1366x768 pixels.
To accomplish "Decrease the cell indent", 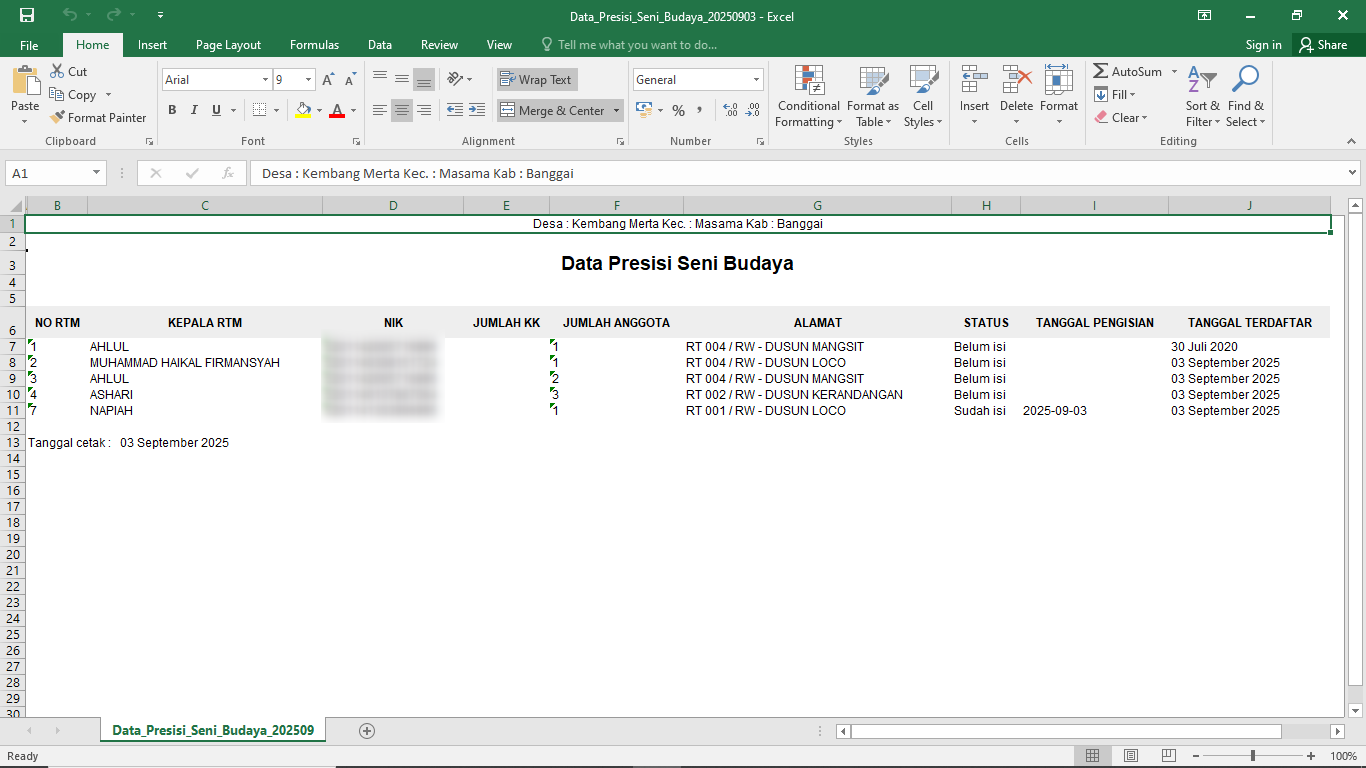I will click(x=455, y=110).
